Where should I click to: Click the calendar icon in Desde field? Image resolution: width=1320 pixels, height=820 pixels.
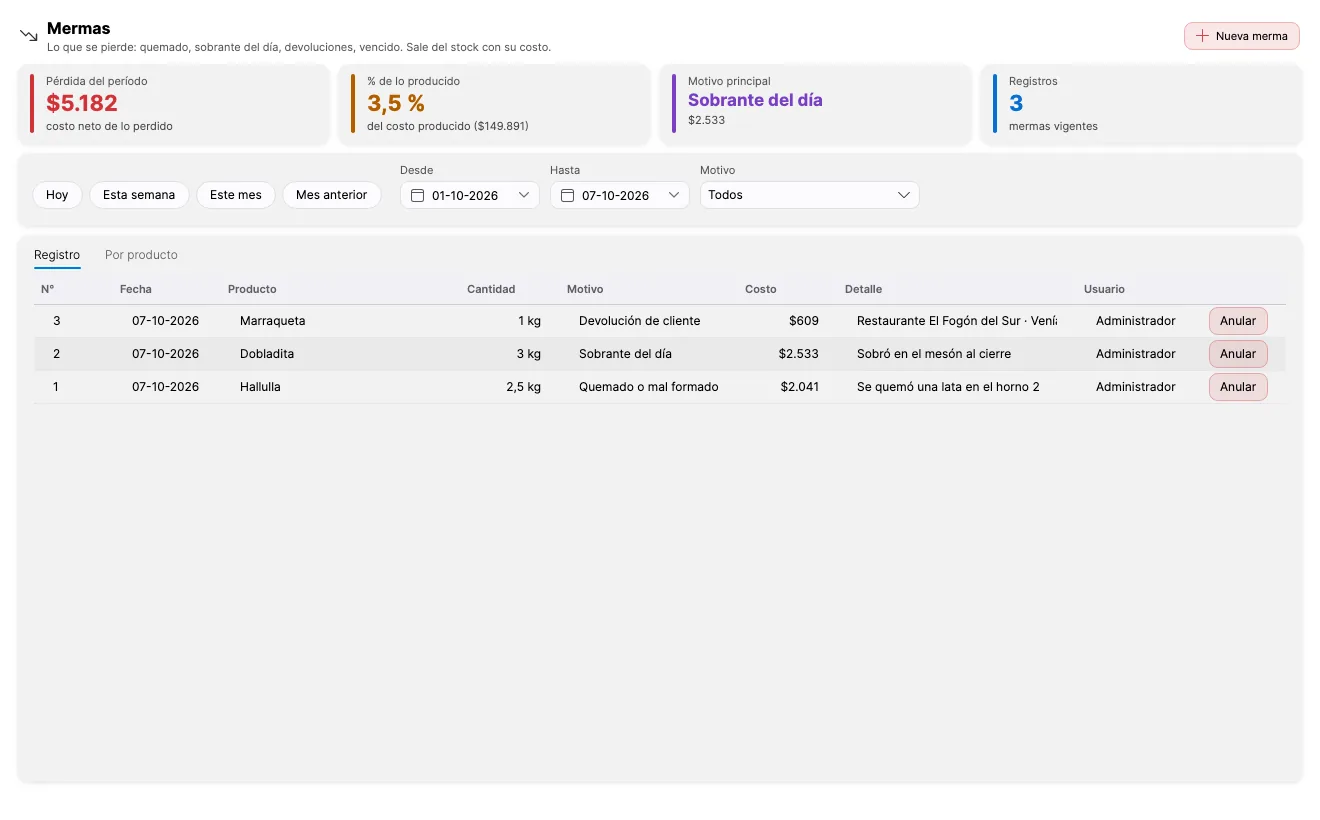pyautogui.click(x=418, y=195)
